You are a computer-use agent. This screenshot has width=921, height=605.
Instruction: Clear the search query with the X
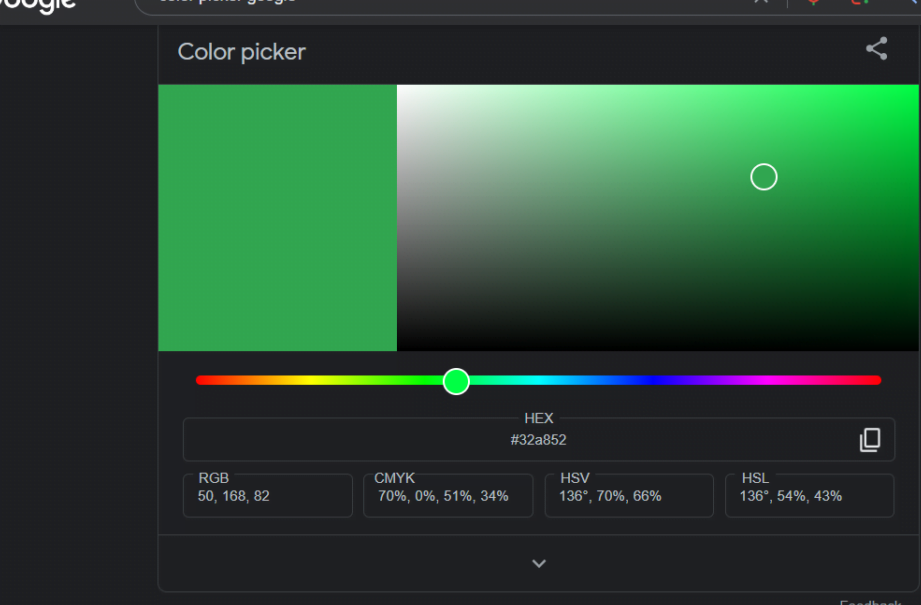coord(760,2)
